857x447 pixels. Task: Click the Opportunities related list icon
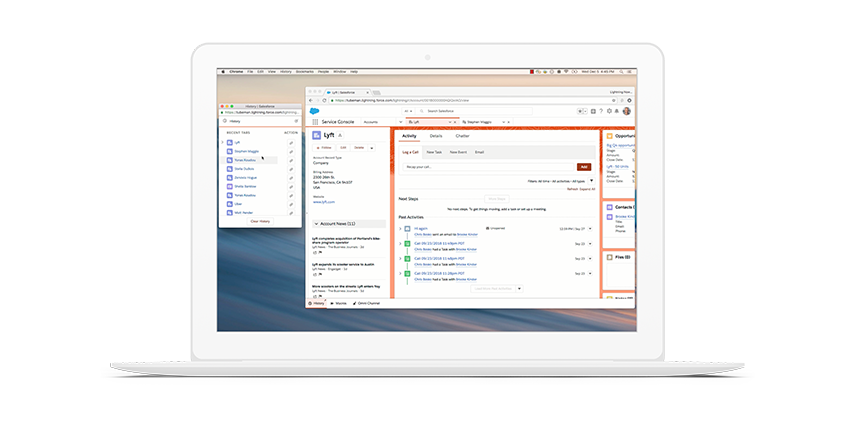point(609,136)
